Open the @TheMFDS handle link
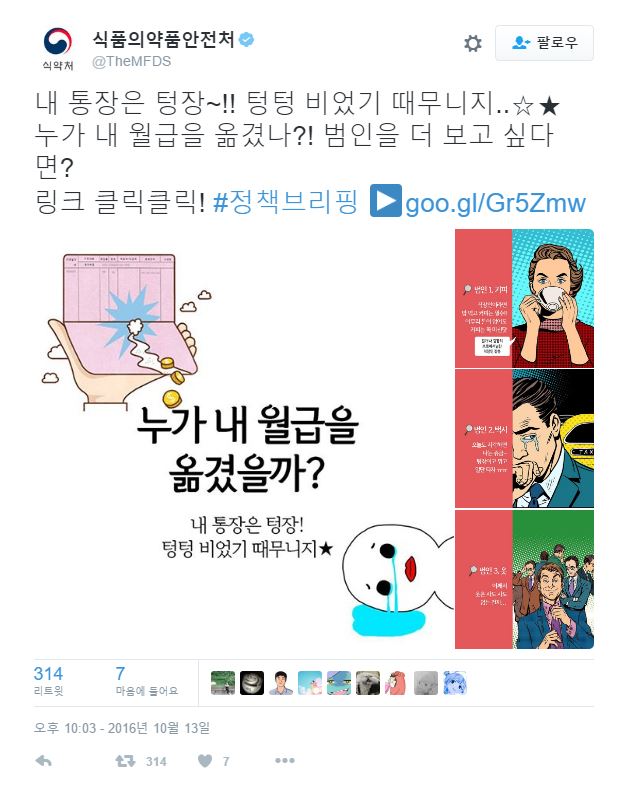 tap(131, 61)
